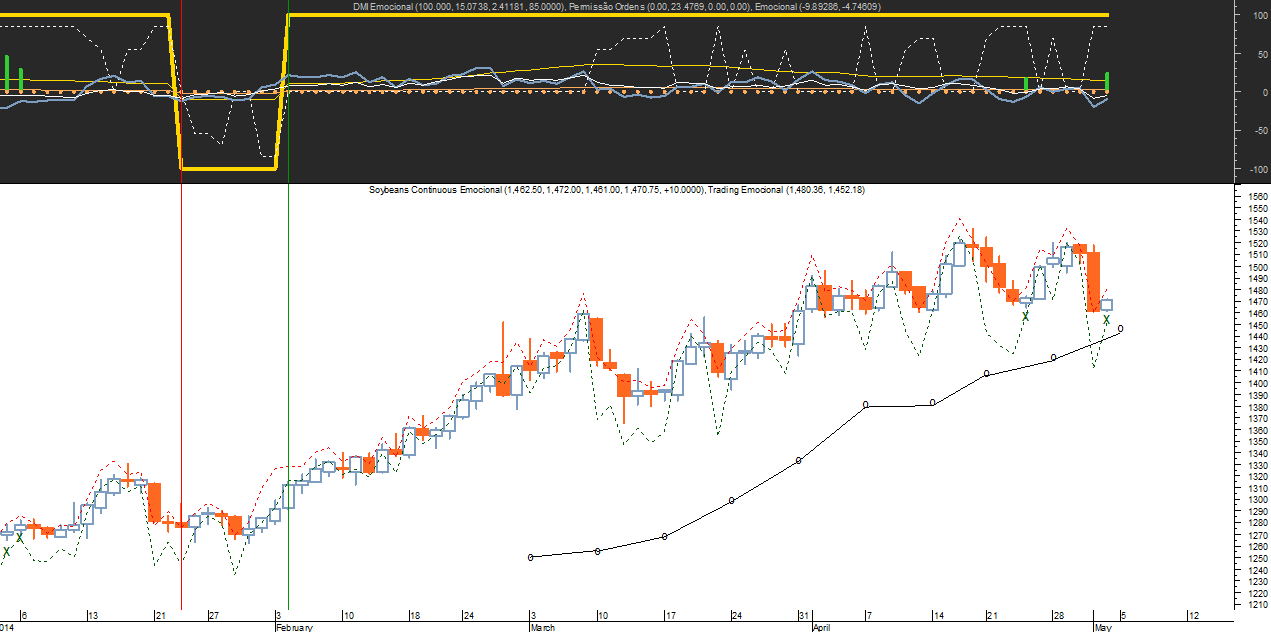
Task: Click the last circle marker on the black trend line
Action: (1120, 328)
